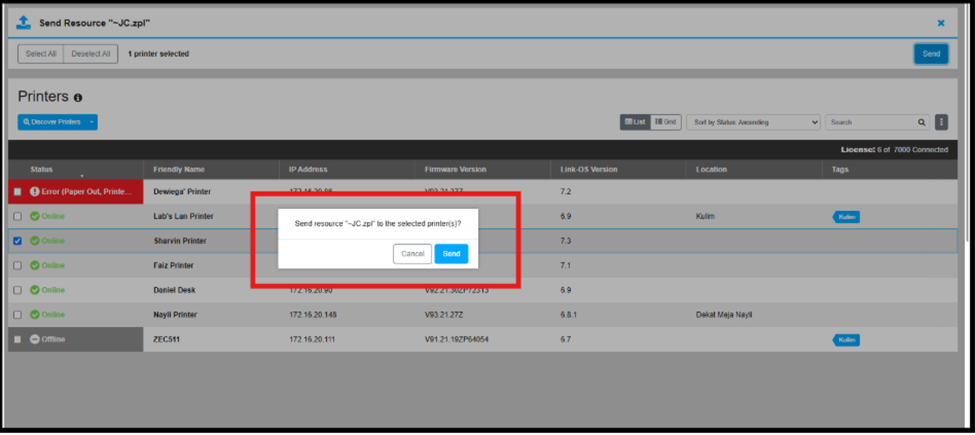Click online status icon for Daniel Desk
This screenshot has height=435, width=975.
click(35, 290)
